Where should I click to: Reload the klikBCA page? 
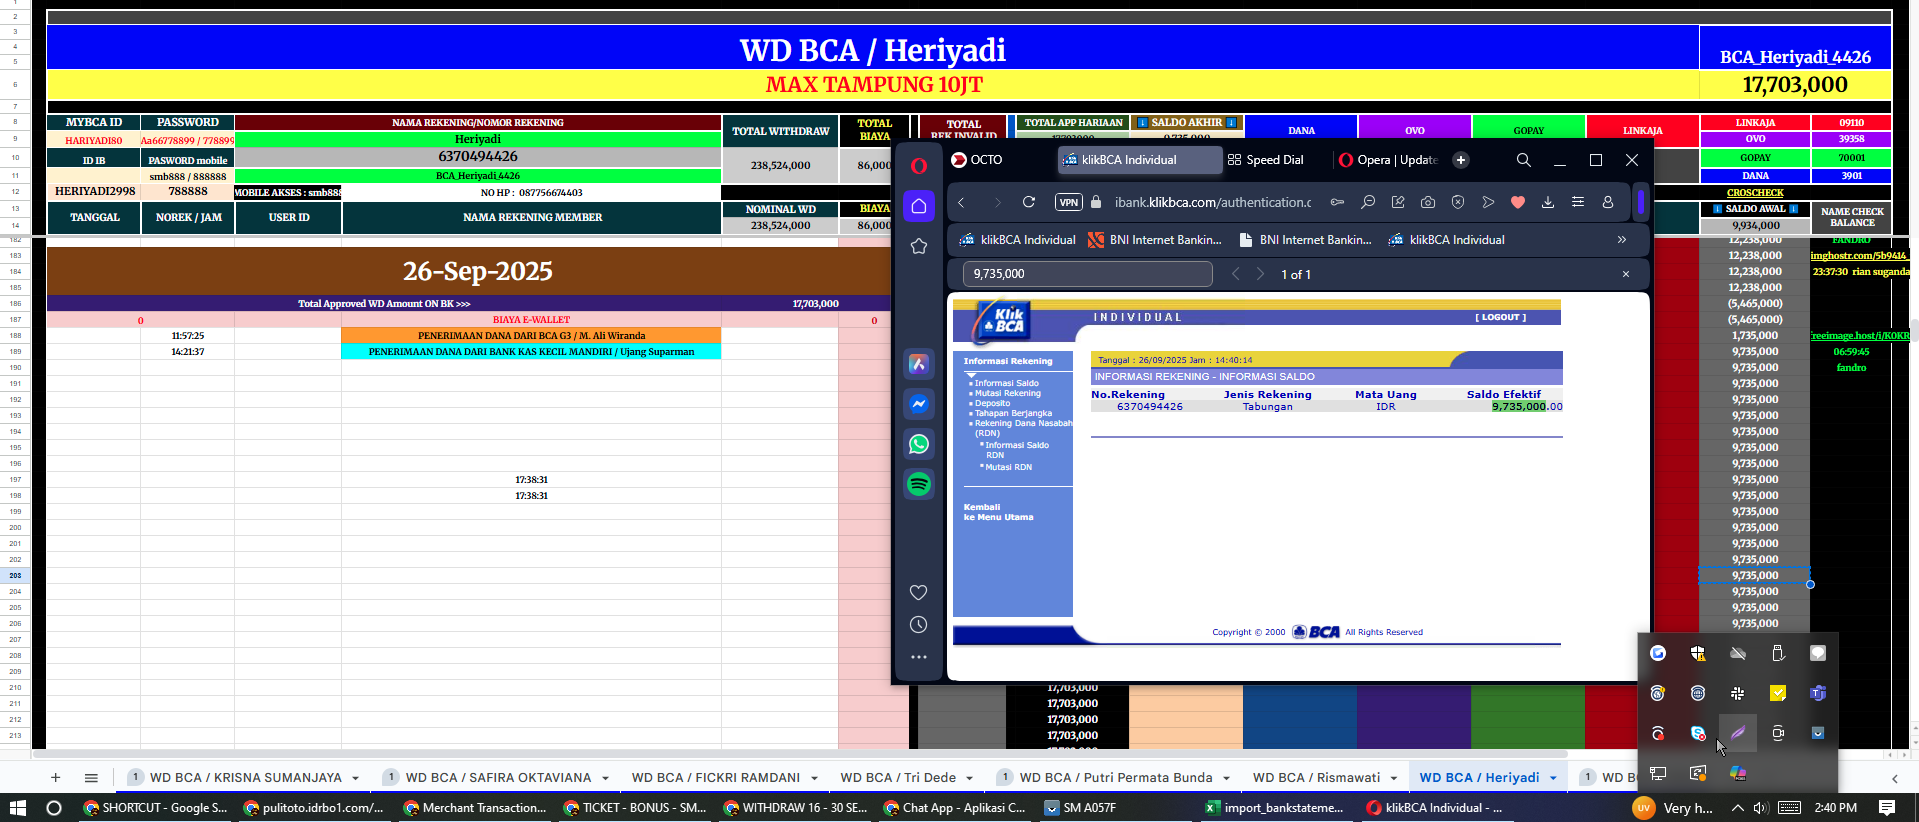coord(1028,202)
